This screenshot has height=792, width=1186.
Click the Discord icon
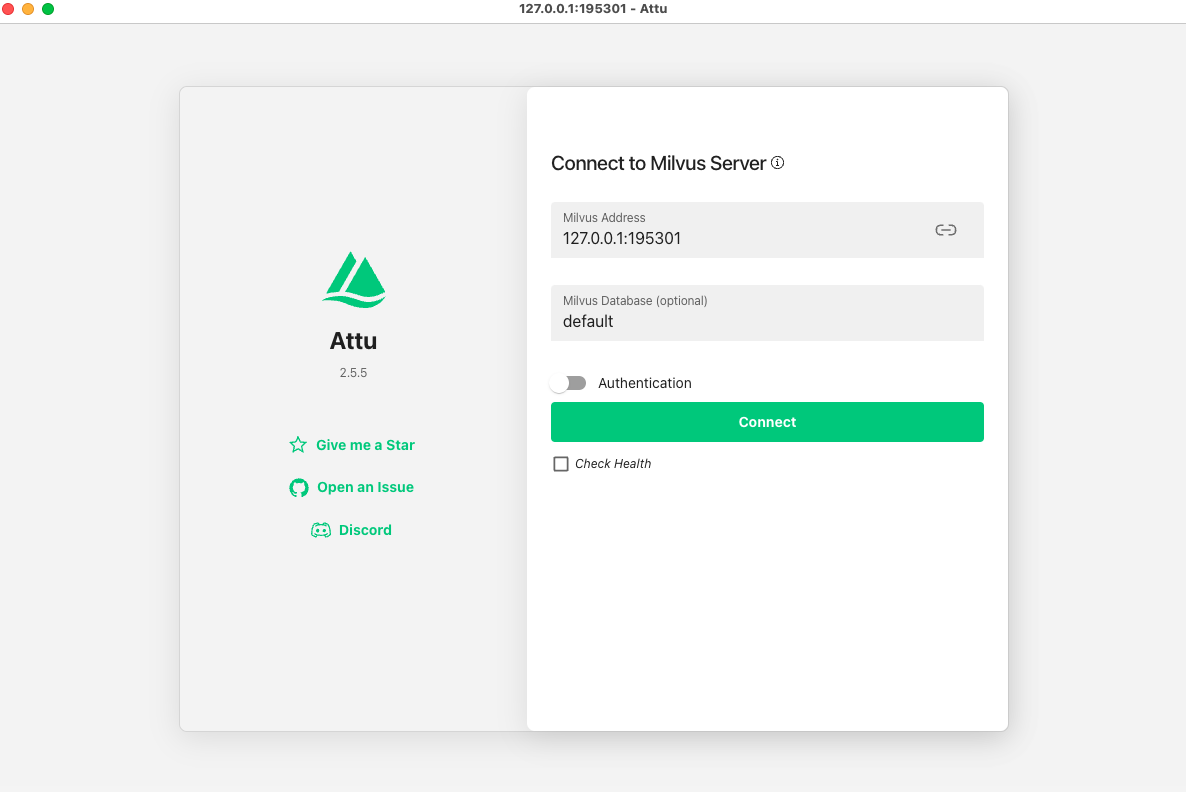coord(321,530)
